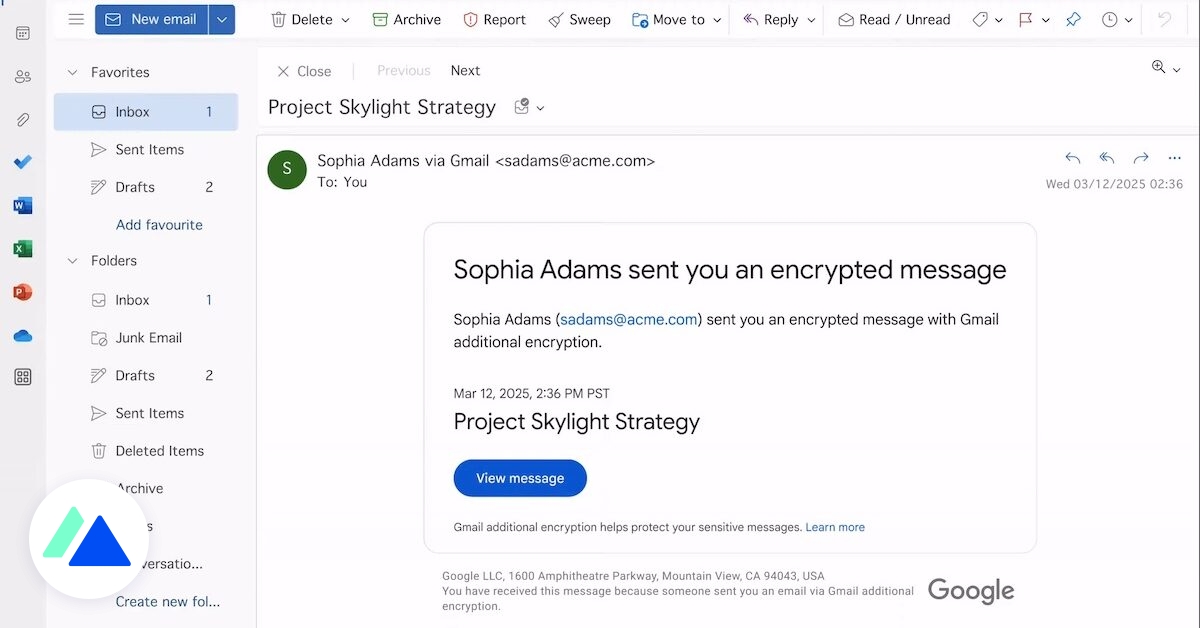Open the To Do checkmark icon in sidebar
Viewport: 1200px width, 628px height.
point(23,162)
